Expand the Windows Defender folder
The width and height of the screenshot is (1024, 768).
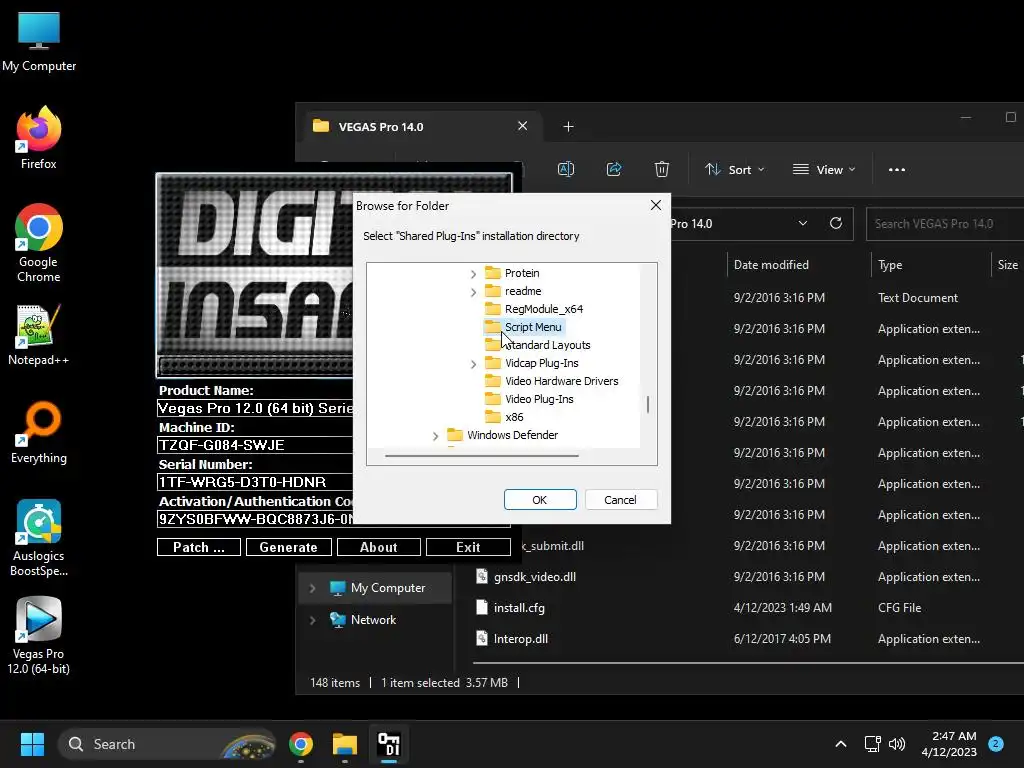point(436,436)
